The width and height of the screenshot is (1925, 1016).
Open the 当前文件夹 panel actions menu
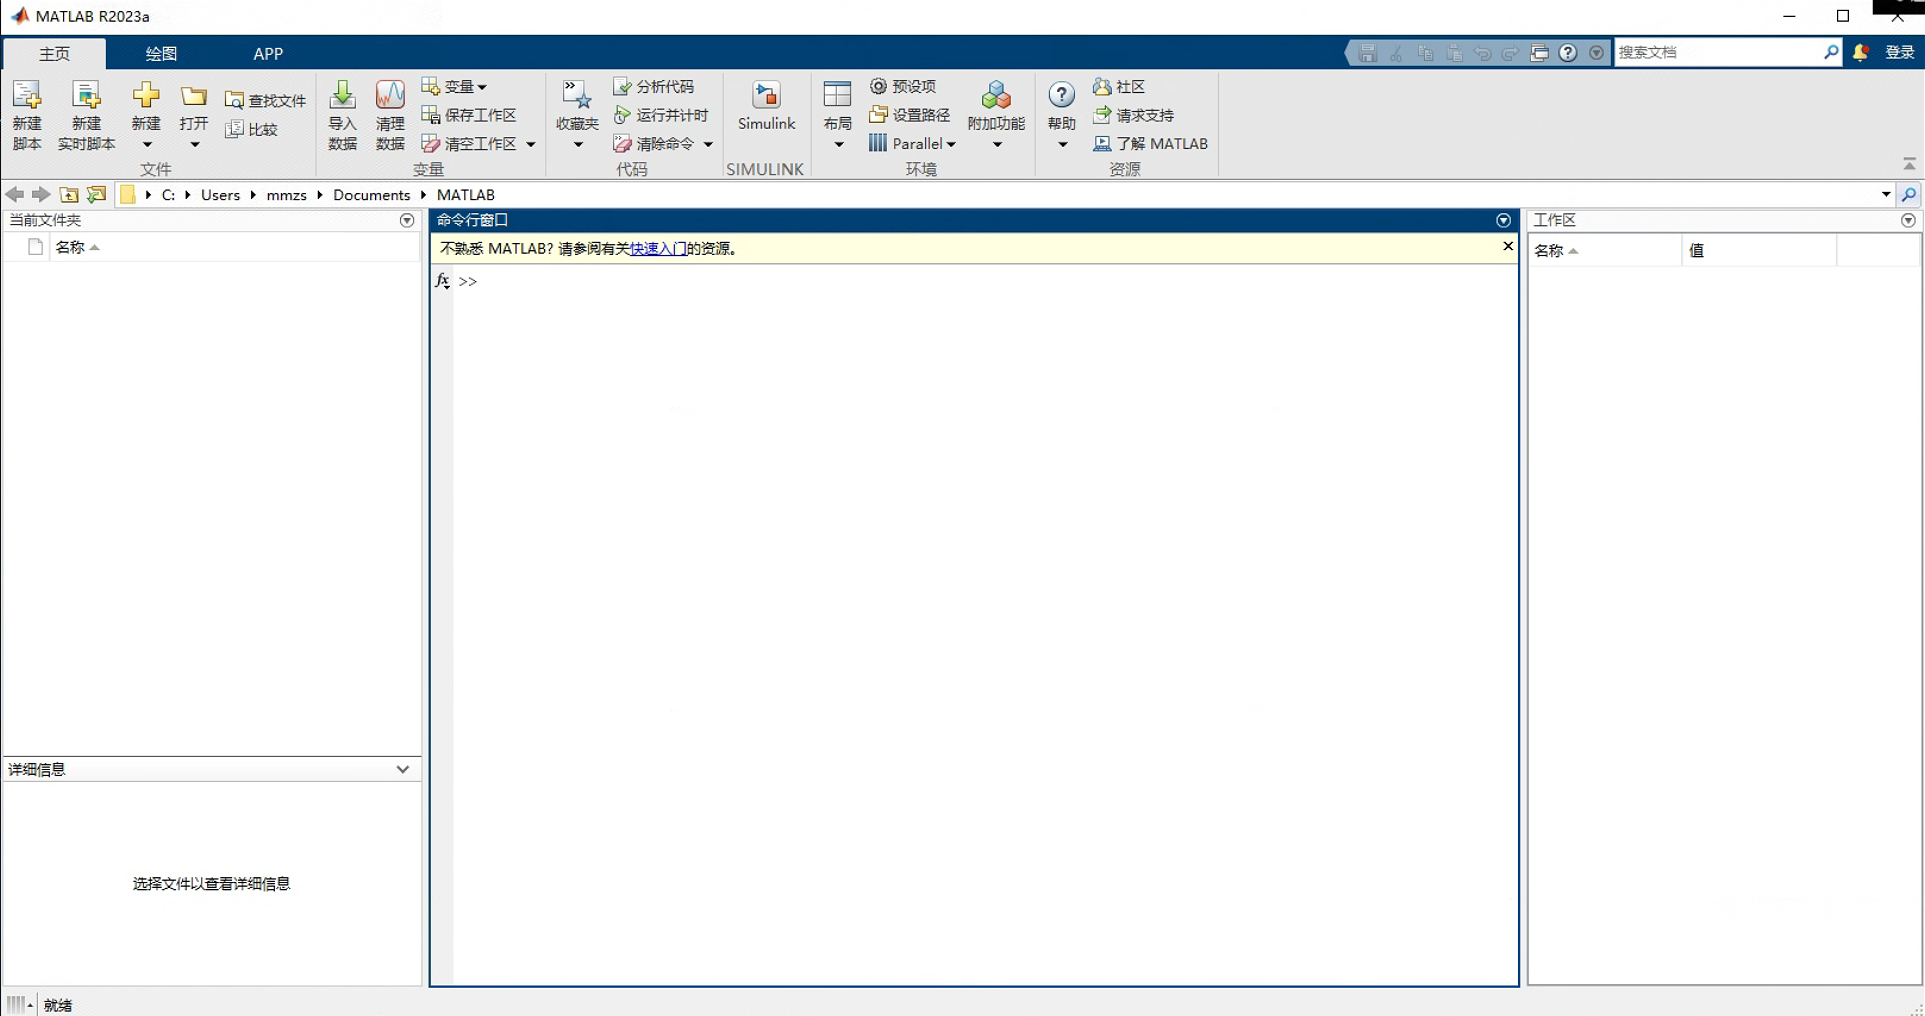(x=407, y=220)
